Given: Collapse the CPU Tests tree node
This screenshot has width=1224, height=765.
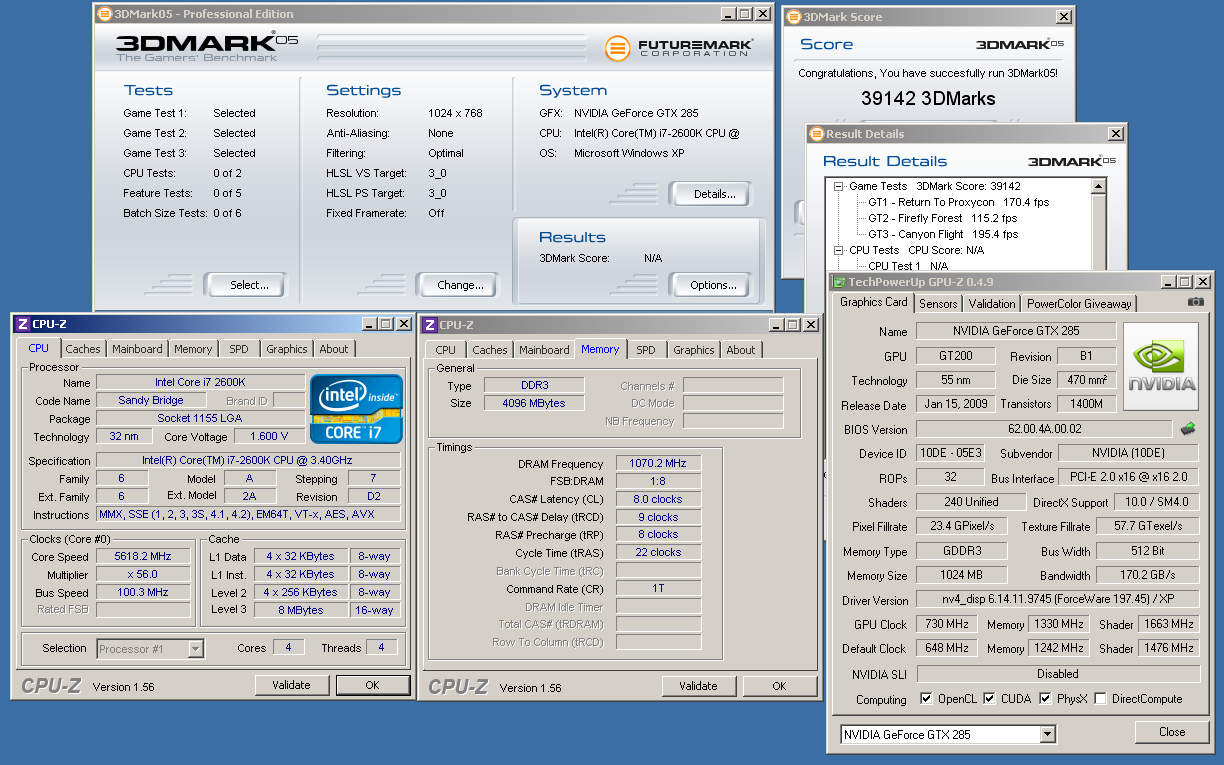Looking at the screenshot, I should [x=838, y=250].
